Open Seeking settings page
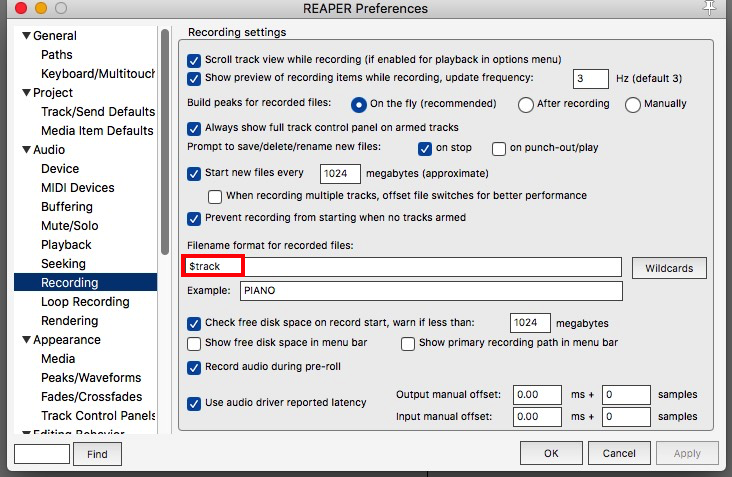Screen dimensions: 732x477 [x=63, y=264]
